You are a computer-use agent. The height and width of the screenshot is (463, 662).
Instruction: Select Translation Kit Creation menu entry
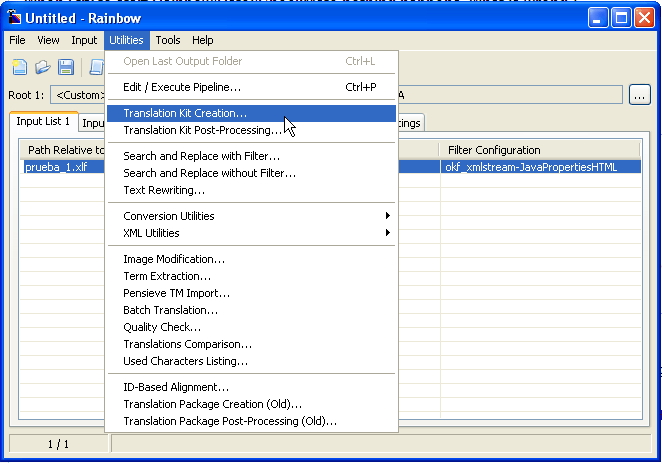[x=185, y=113]
